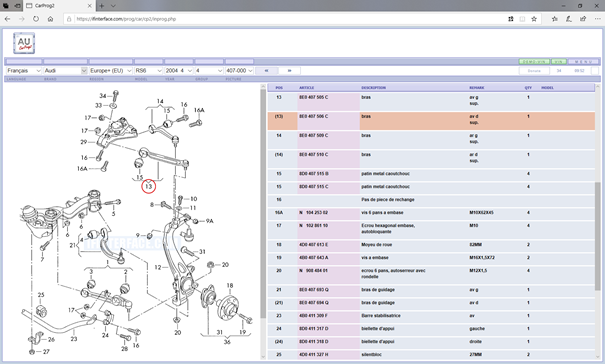Viewport: 605px width, 364px height.
Task: Show tab previews chevron
Action: tap(113, 6)
